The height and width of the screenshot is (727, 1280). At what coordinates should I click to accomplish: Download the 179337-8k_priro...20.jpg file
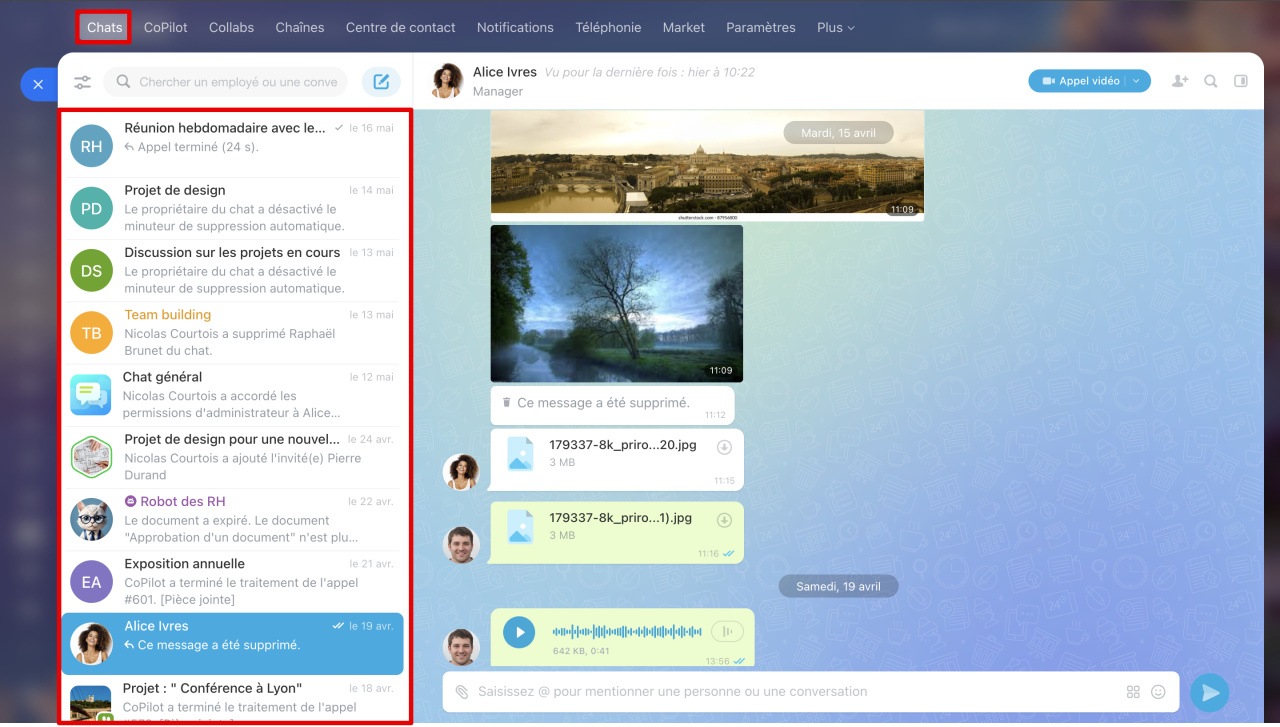point(725,447)
